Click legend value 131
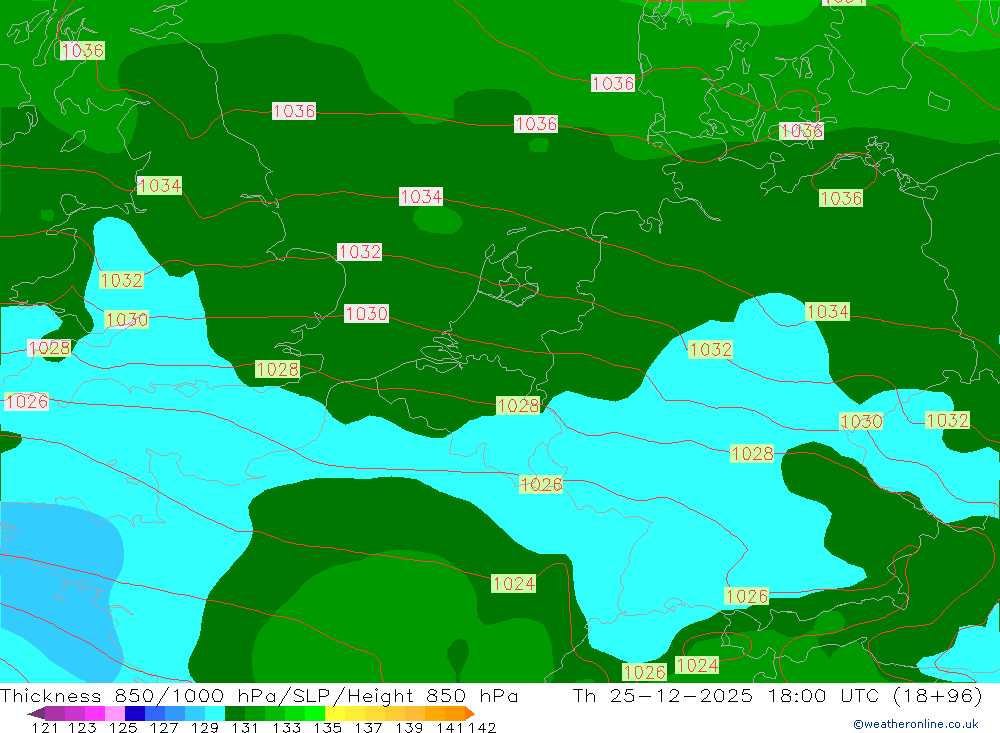 (x=245, y=727)
